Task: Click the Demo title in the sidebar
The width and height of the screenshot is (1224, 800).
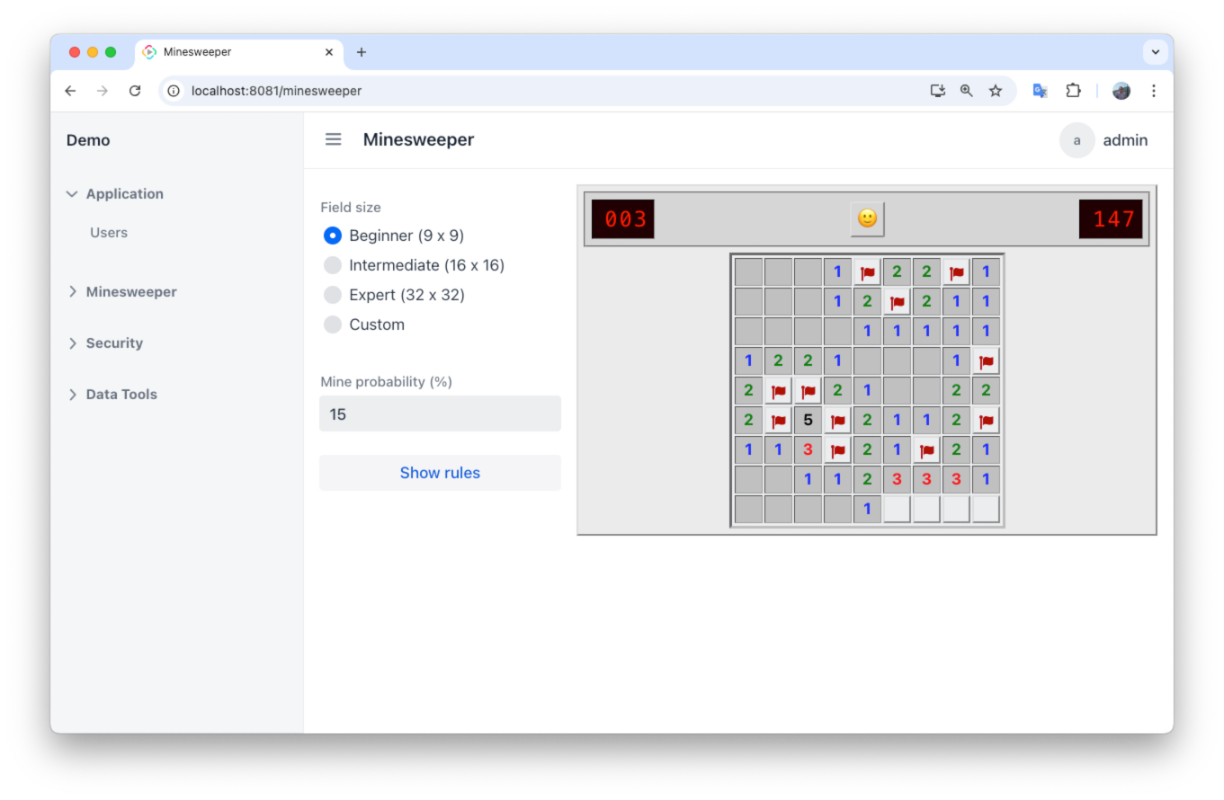Action: pyautogui.click(x=88, y=141)
